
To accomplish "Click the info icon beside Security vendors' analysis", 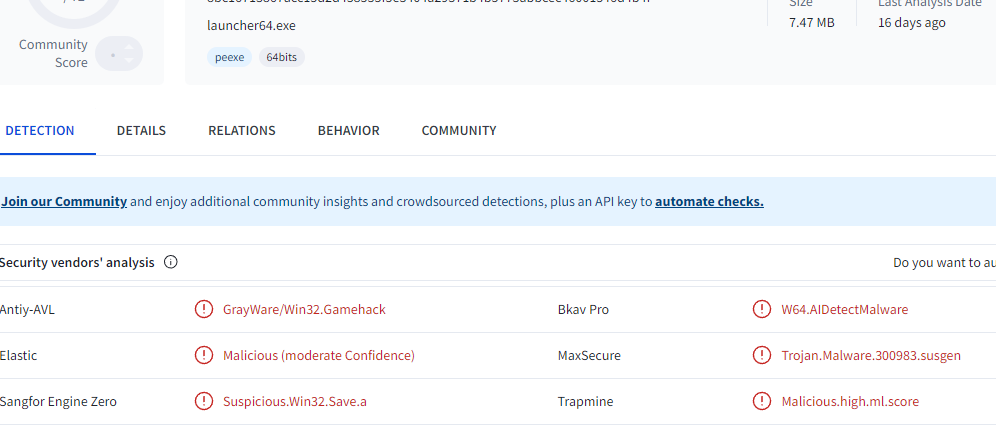I will coord(170,262).
